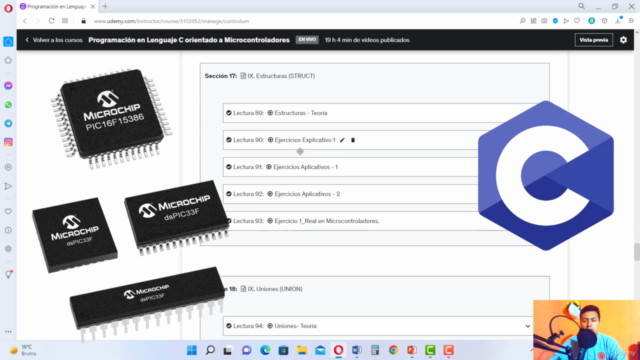Open the Windows Start menu
The width and height of the screenshot is (640, 360).
(x=191, y=350)
